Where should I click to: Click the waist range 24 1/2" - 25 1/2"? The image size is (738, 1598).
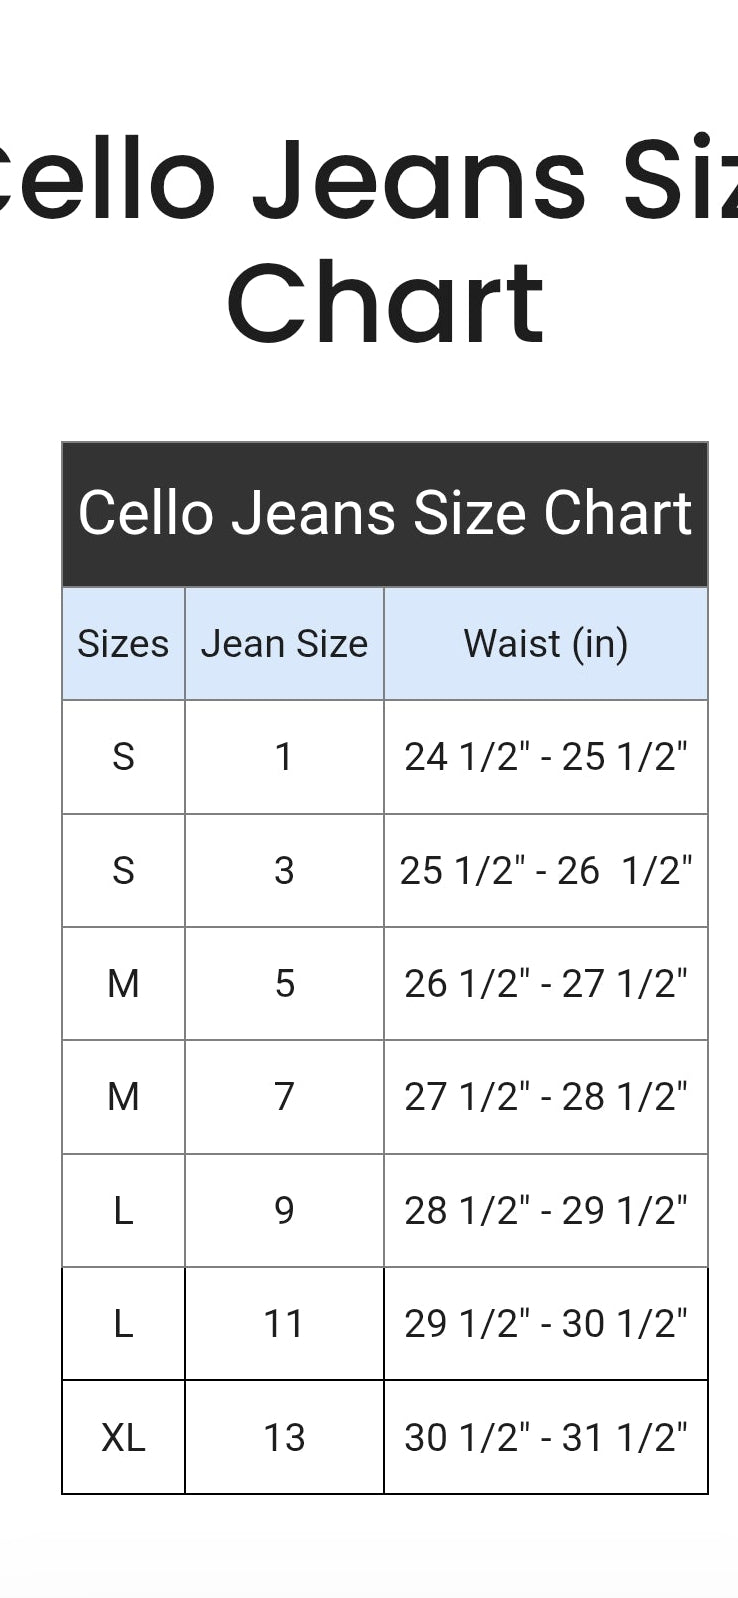[x=546, y=757]
